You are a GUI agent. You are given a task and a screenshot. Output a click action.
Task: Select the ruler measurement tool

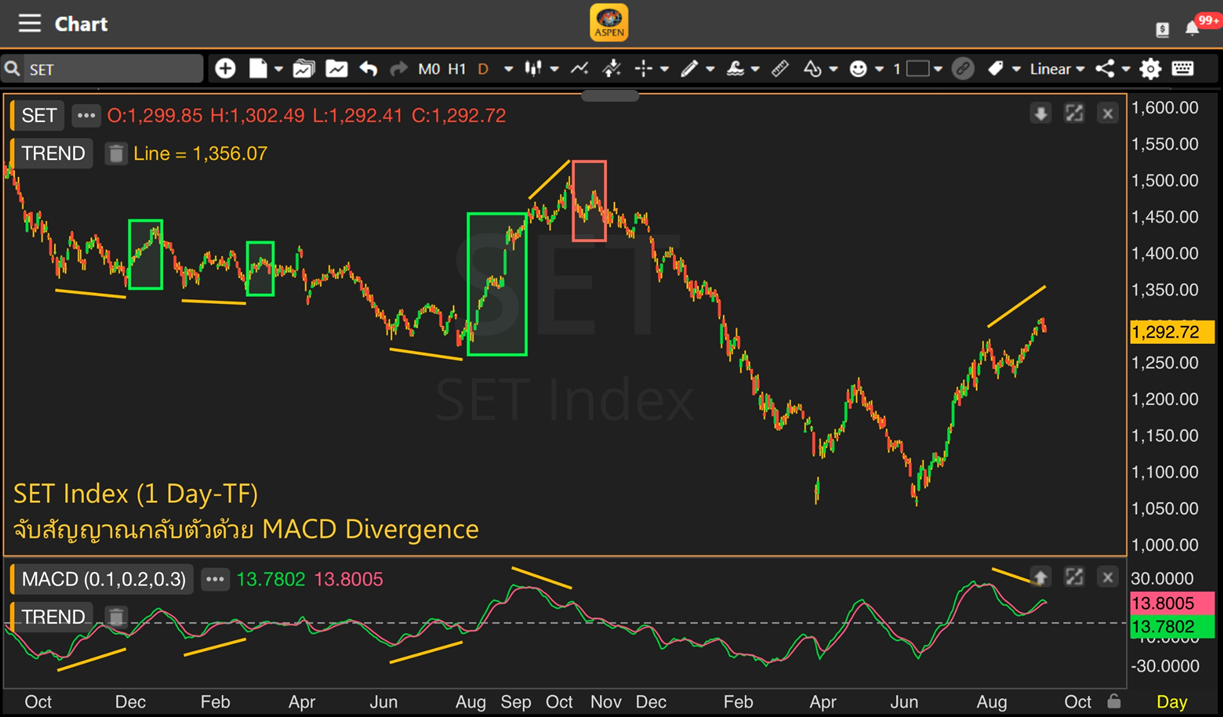click(x=780, y=69)
